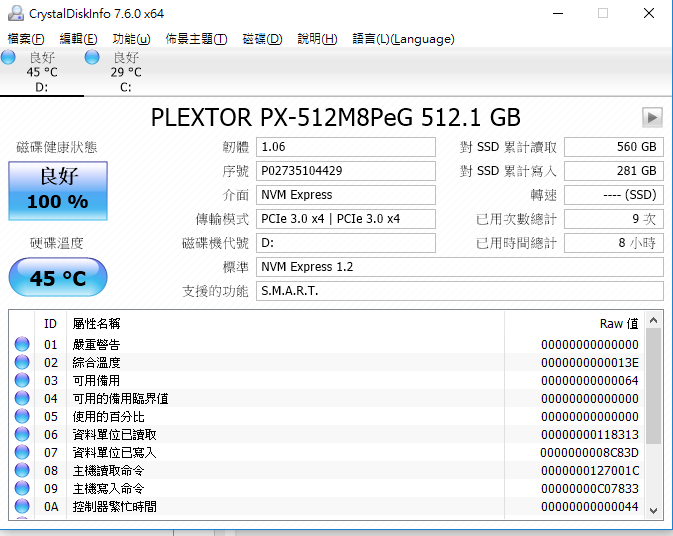Click status orb of attribute 03 可用備用

(x=22, y=380)
